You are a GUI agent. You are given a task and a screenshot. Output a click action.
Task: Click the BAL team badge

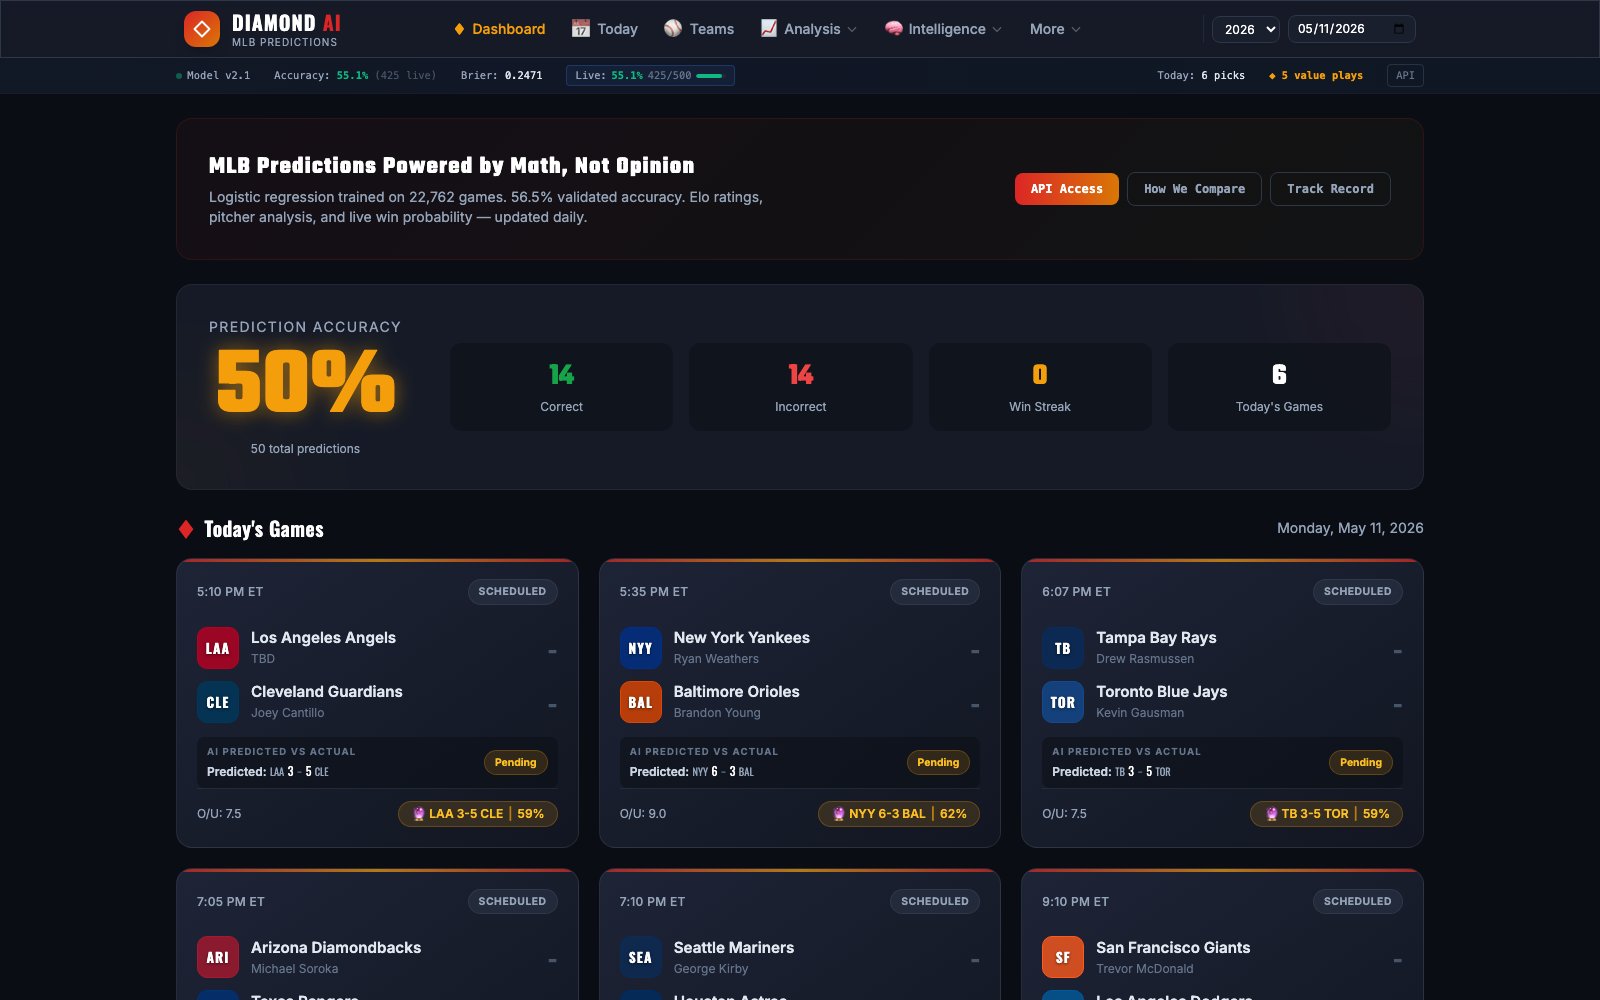[641, 702]
